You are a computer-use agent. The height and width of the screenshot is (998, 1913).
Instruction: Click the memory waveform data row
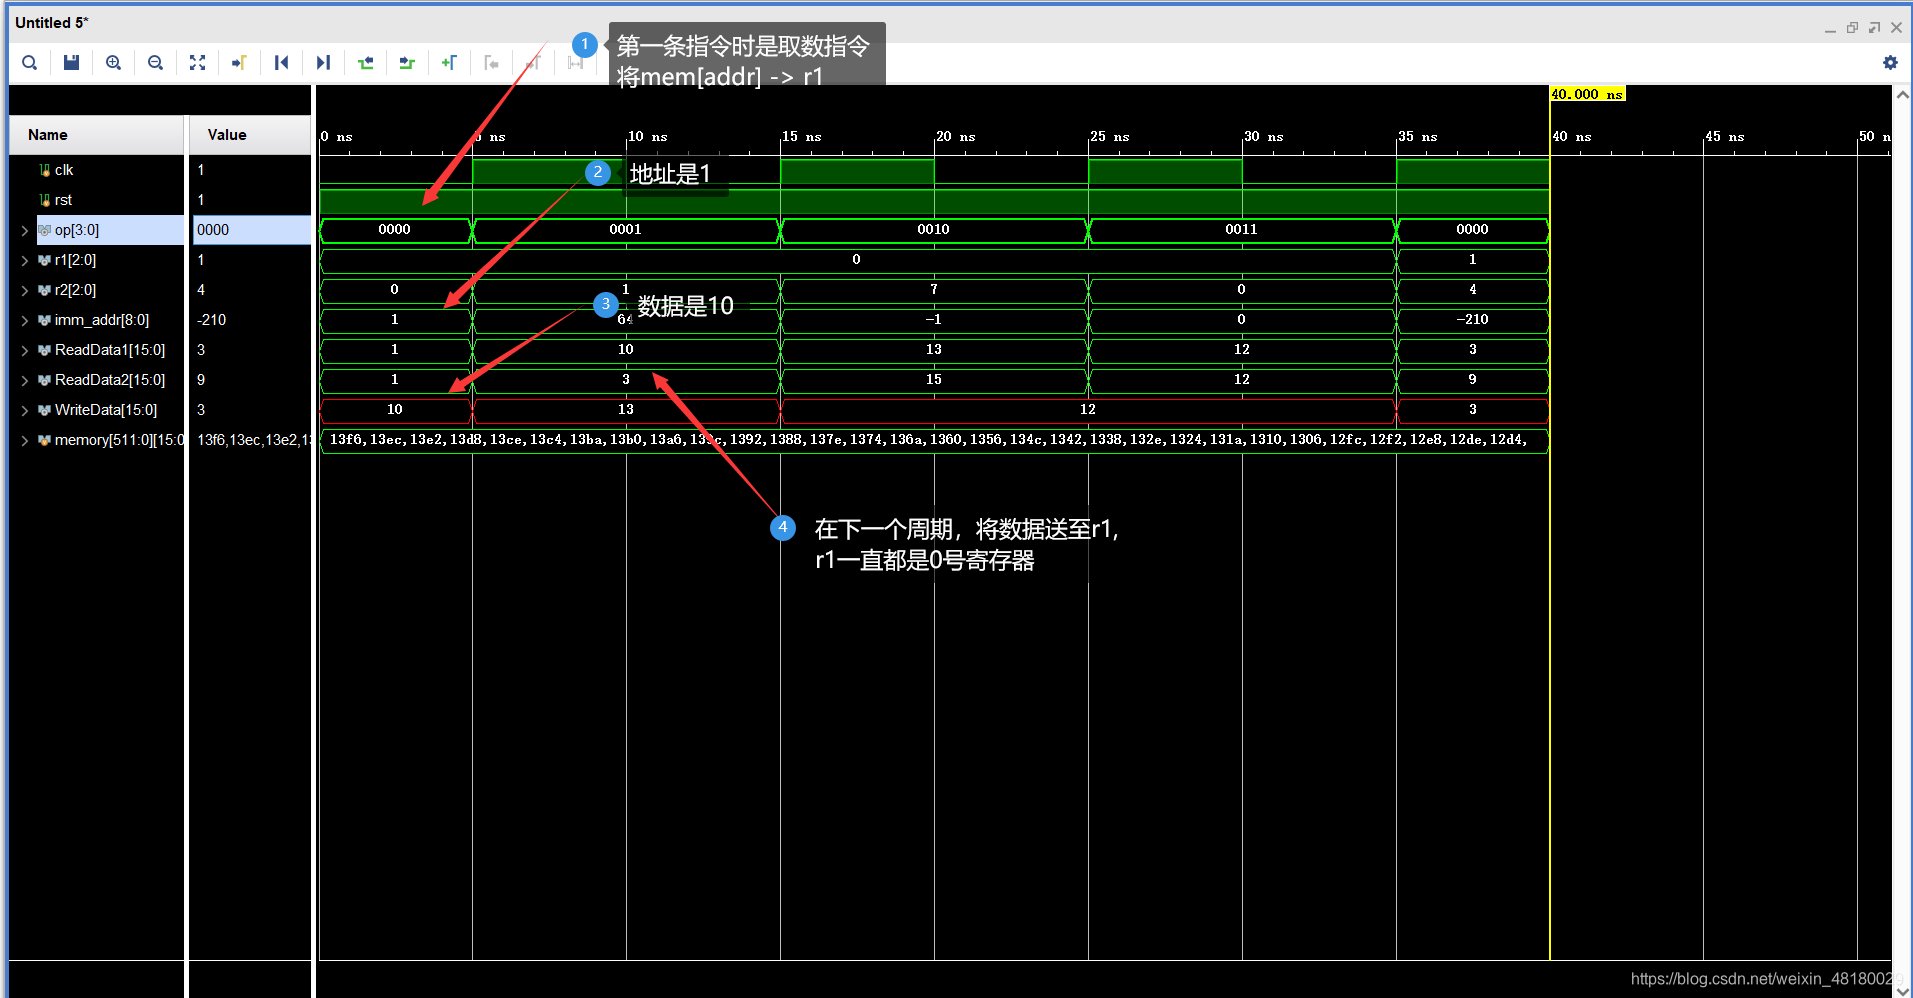tap(934, 440)
